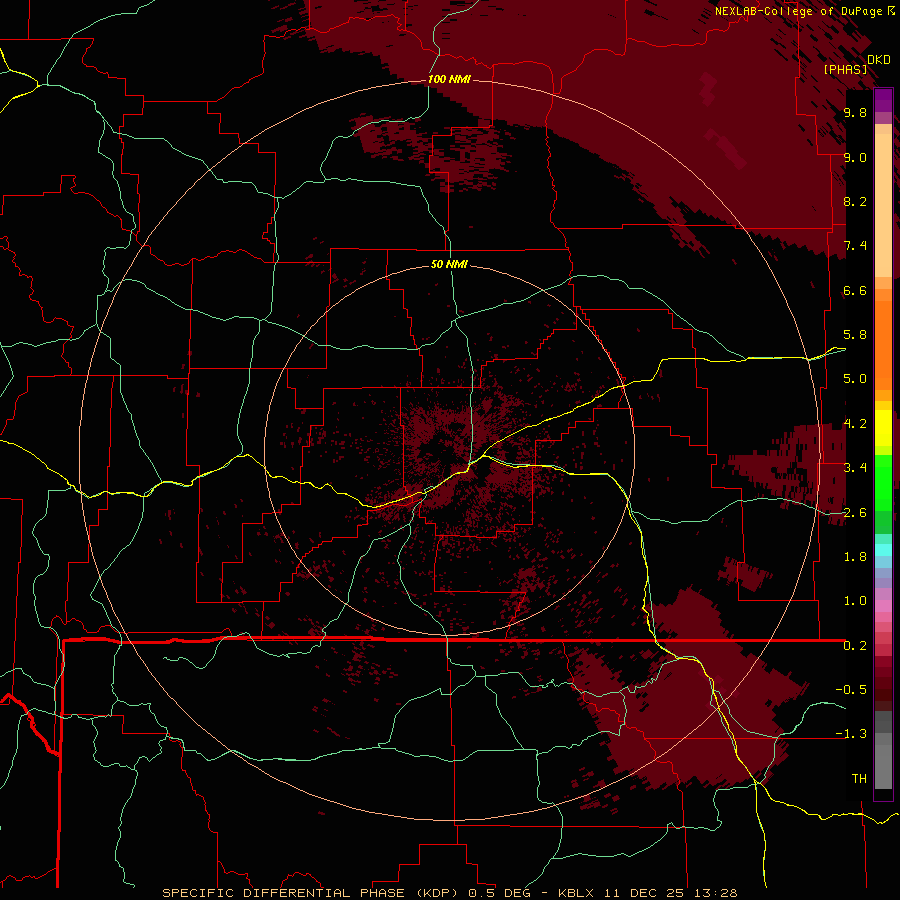This screenshot has width=900, height=900.
Task: Click the -0.5 value on the scale
Action: point(851,690)
